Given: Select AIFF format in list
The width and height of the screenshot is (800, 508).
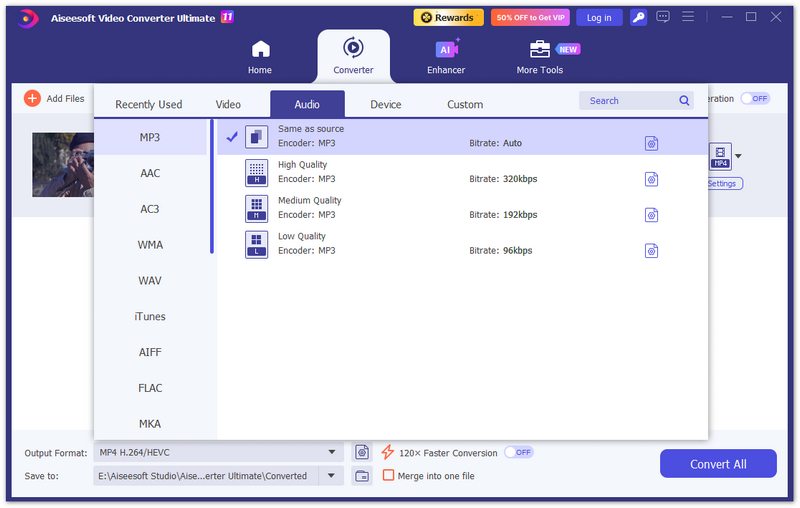Looking at the screenshot, I should click(x=150, y=352).
